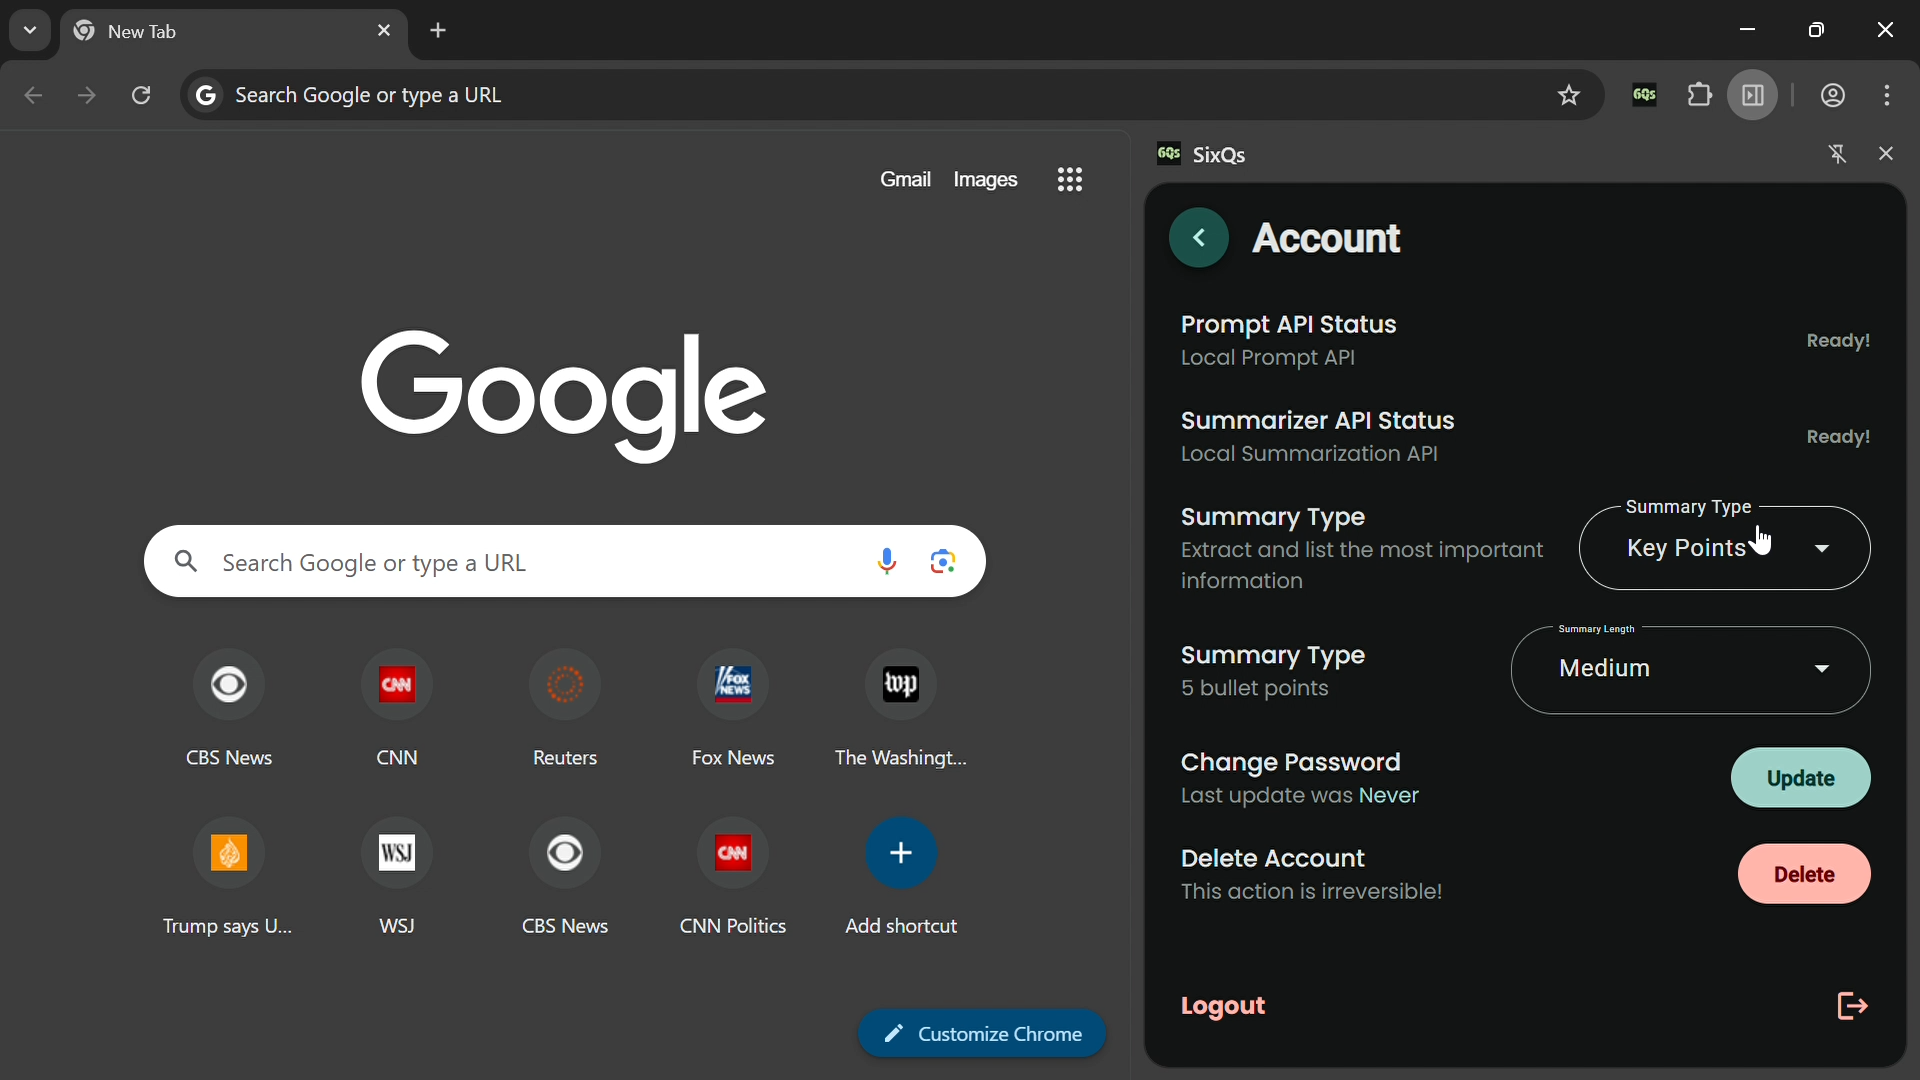Viewport: 1920px width, 1080px height.
Task: Open Google Lens image search icon
Action: [x=944, y=562]
